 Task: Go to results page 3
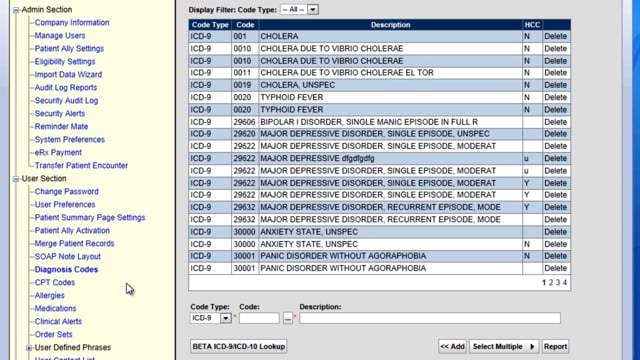pyautogui.click(x=558, y=282)
